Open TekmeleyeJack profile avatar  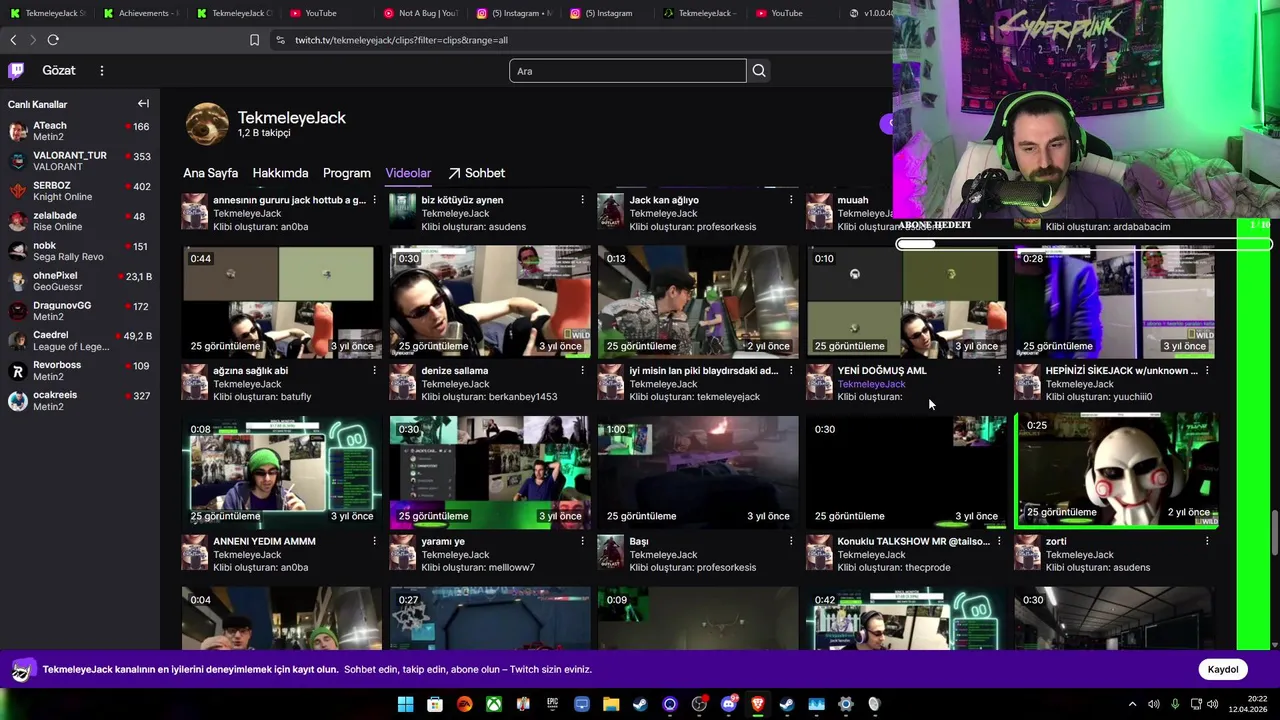click(207, 123)
